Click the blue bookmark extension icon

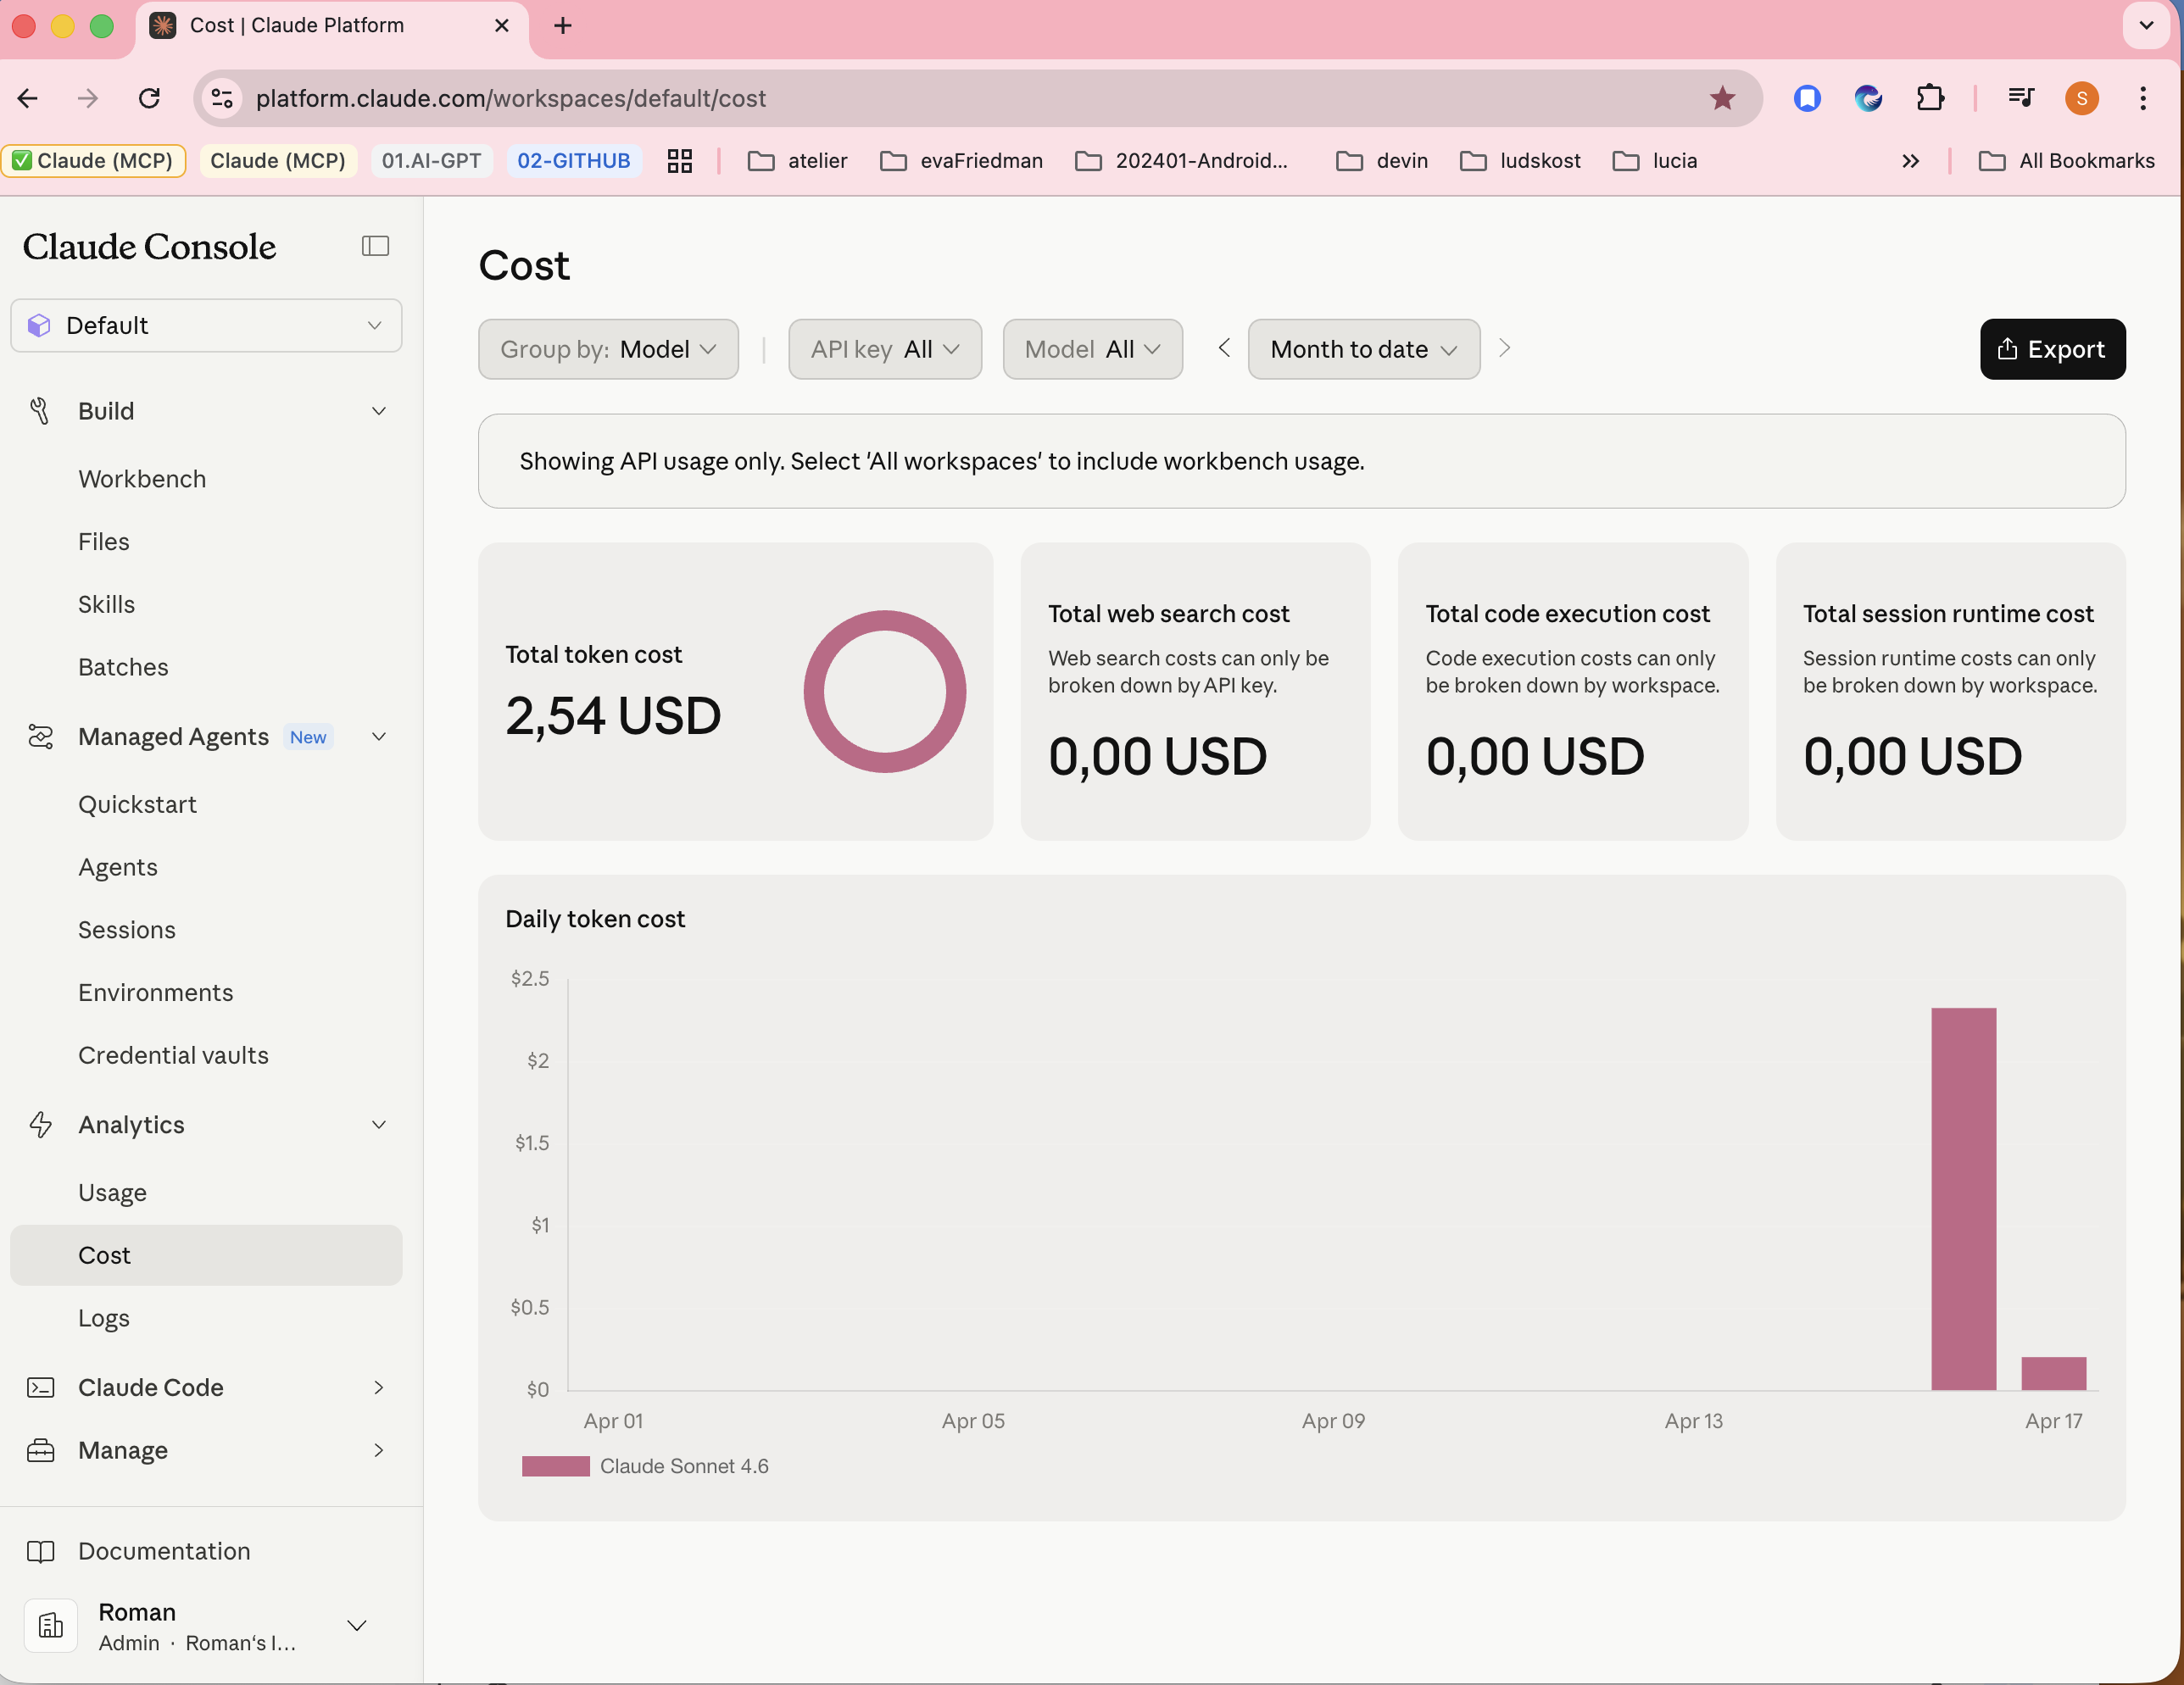coord(1807,98)
